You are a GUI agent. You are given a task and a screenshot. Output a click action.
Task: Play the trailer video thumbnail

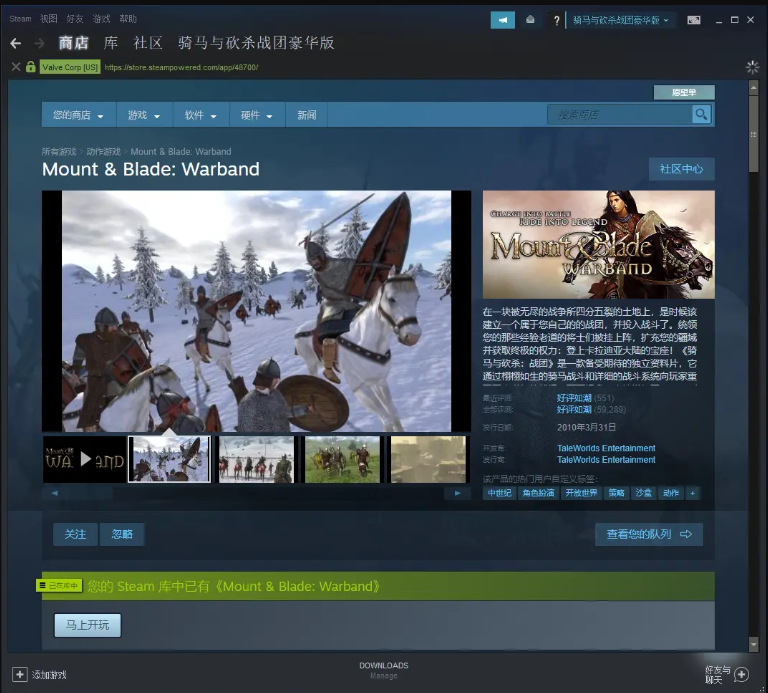[x=84, y=460]
